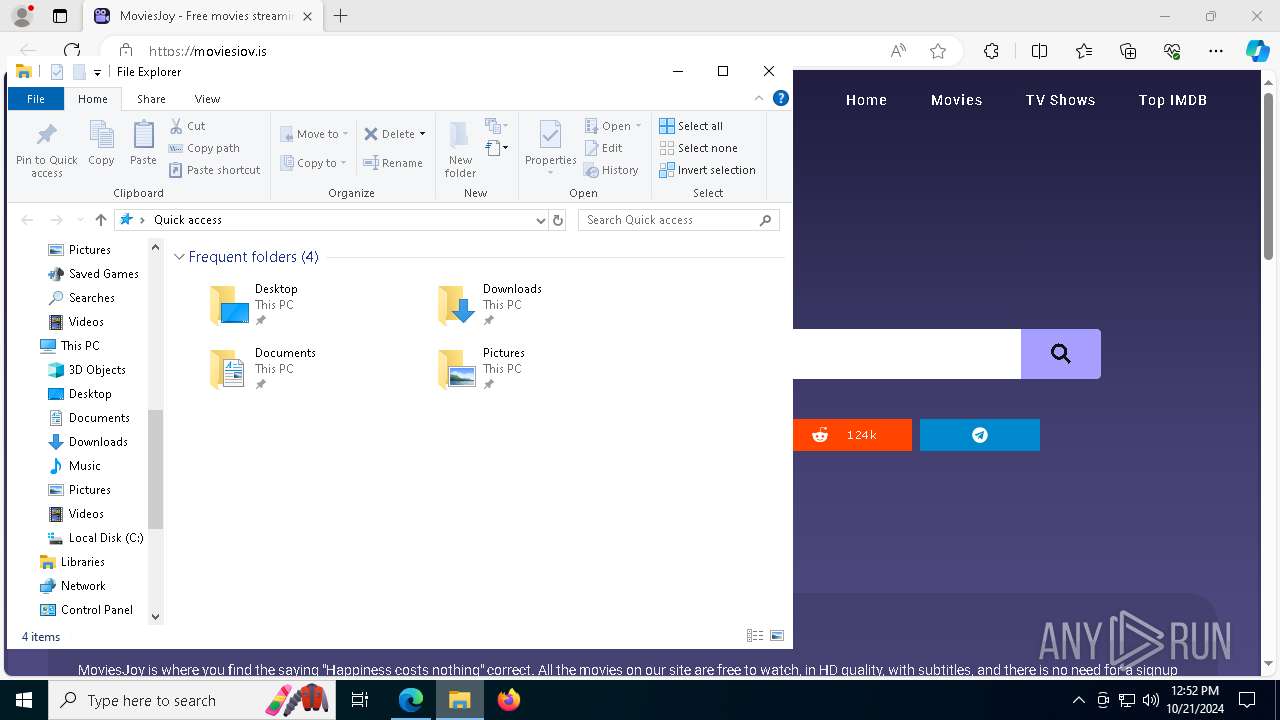Open Firefox from the taskbar
Image resolution: width=1280 pixels, height=720 pixels.
coord(509,700)
